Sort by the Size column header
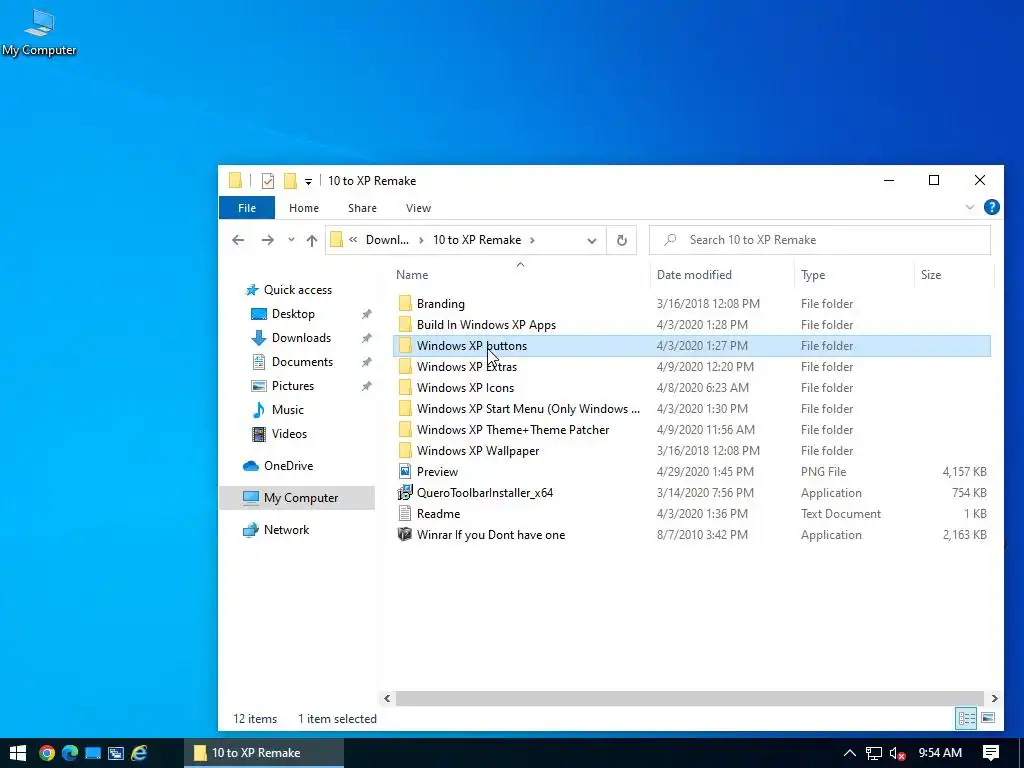The width and height of the screenshot is (1024, 768). click(931, 275)
